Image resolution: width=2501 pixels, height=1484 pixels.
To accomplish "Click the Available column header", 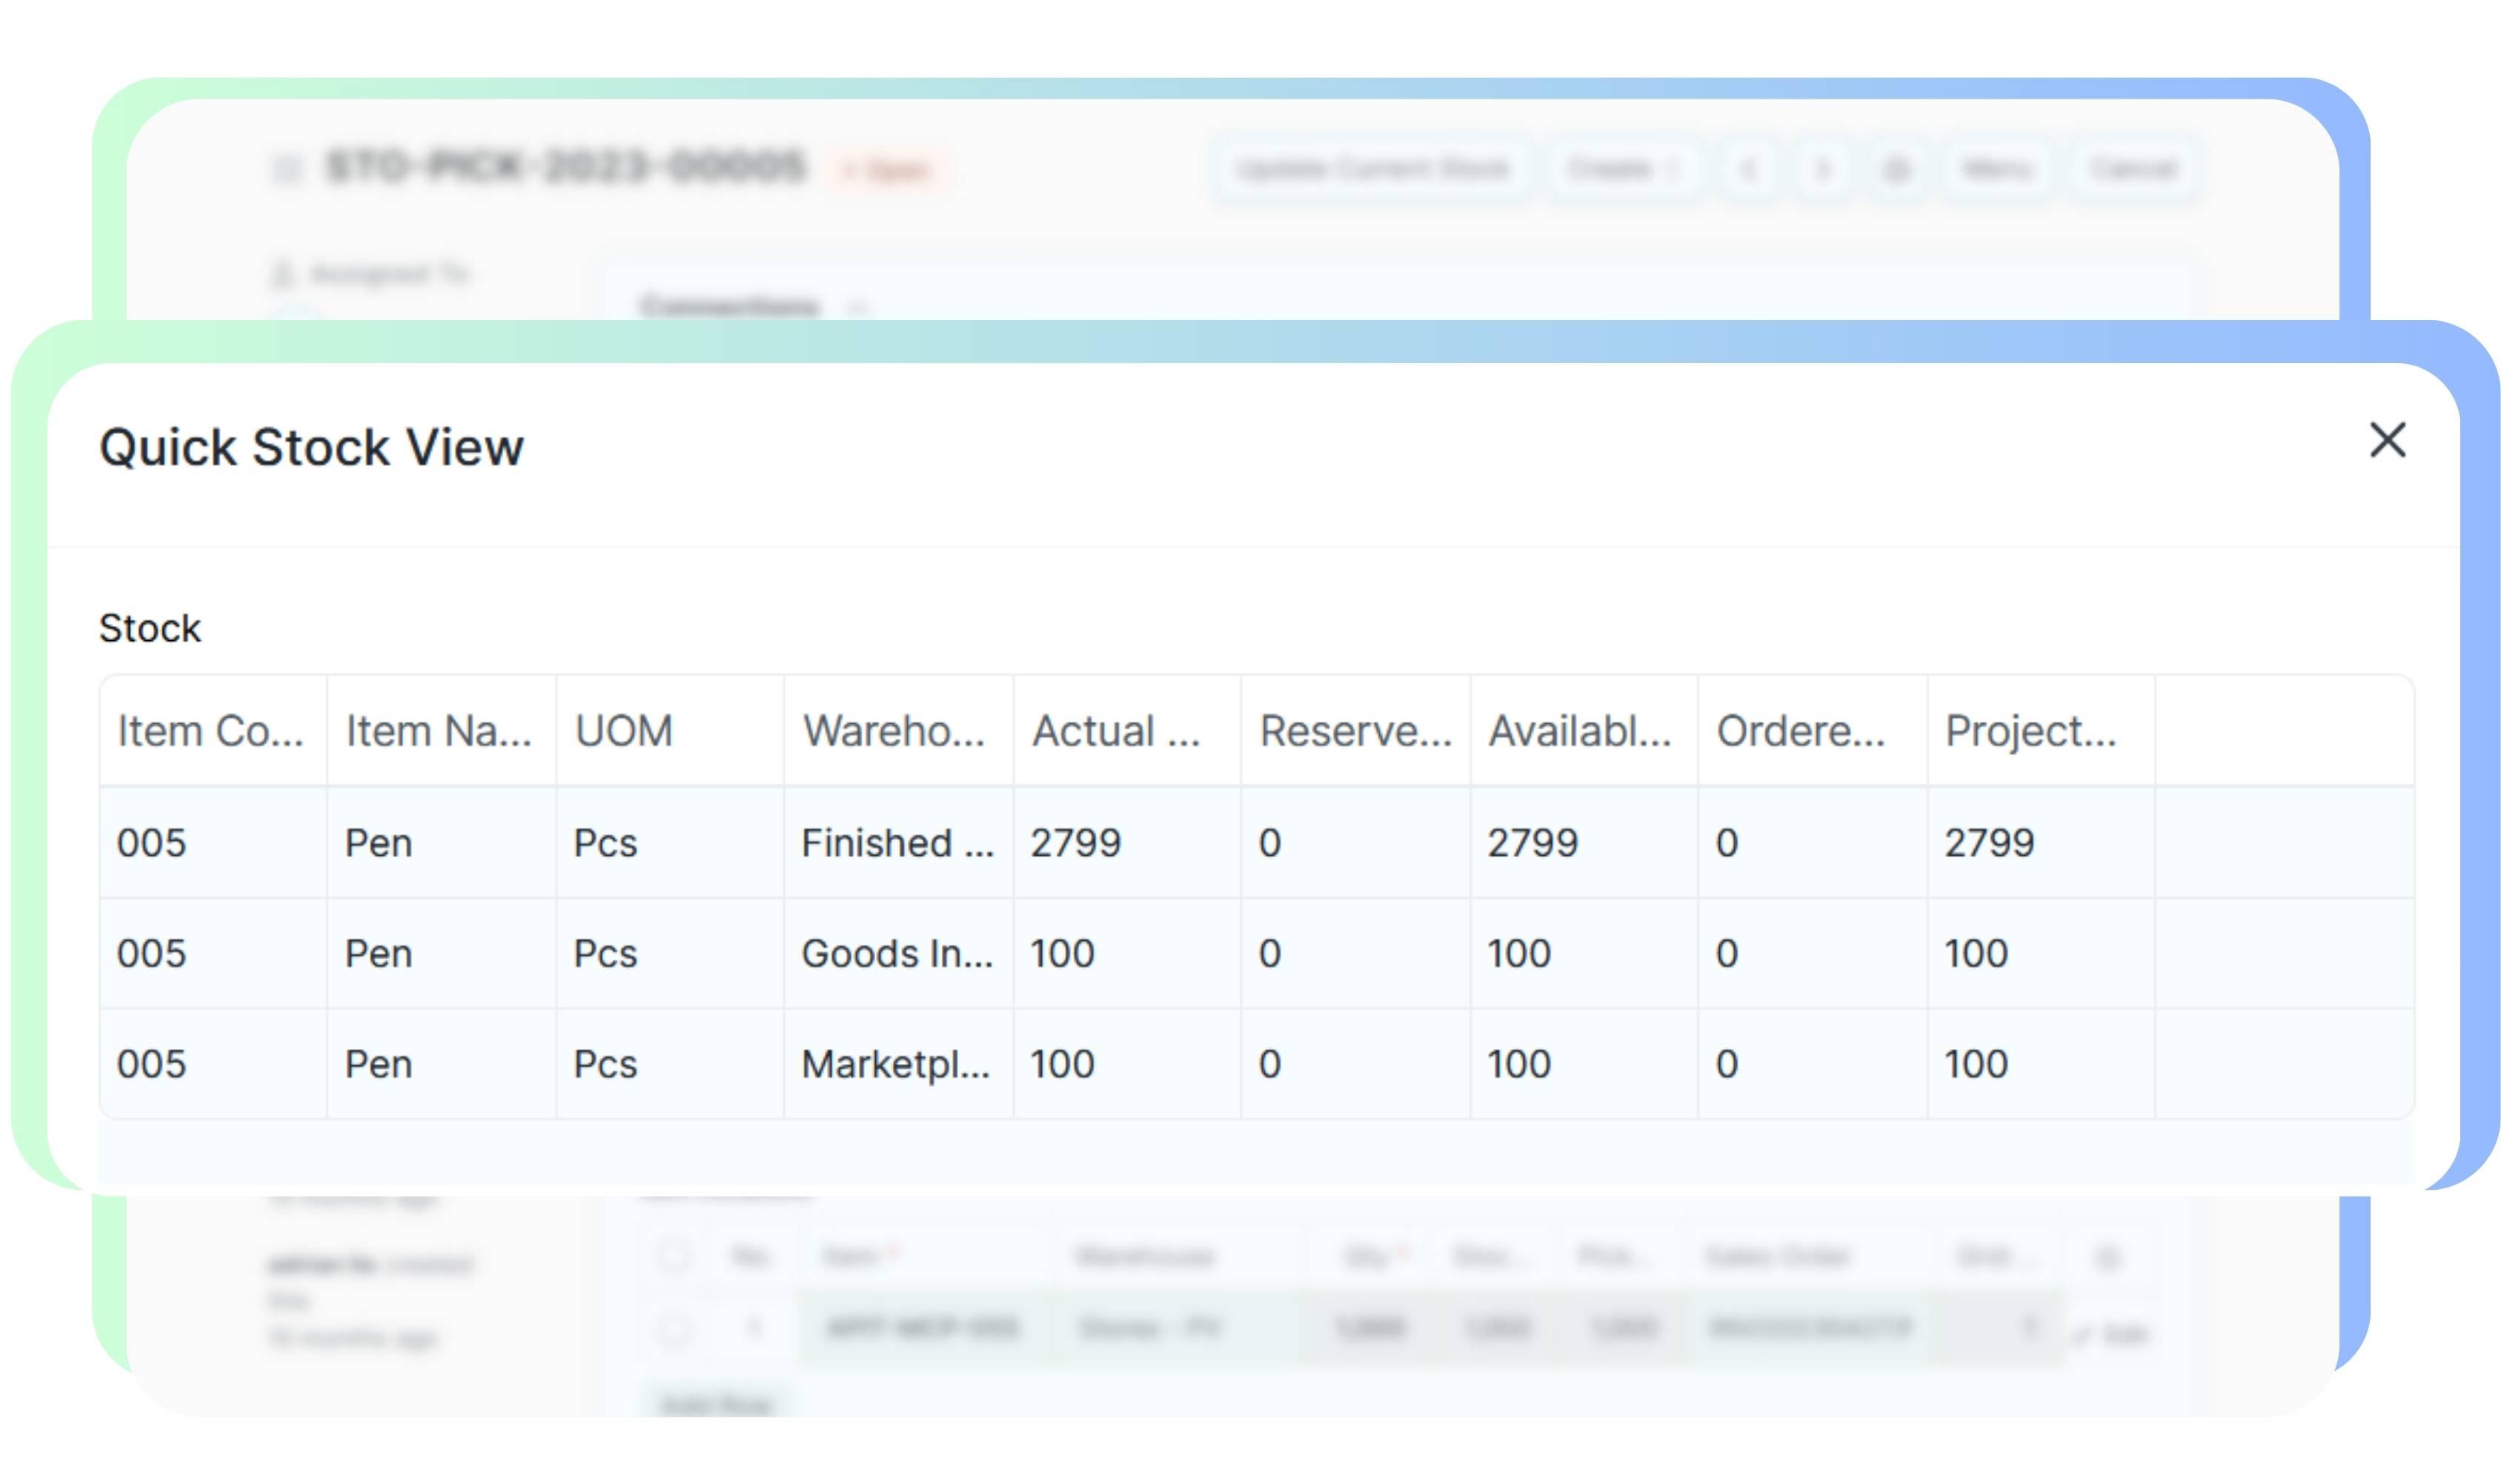I will pyautogui.click(x=1580, y=731).
